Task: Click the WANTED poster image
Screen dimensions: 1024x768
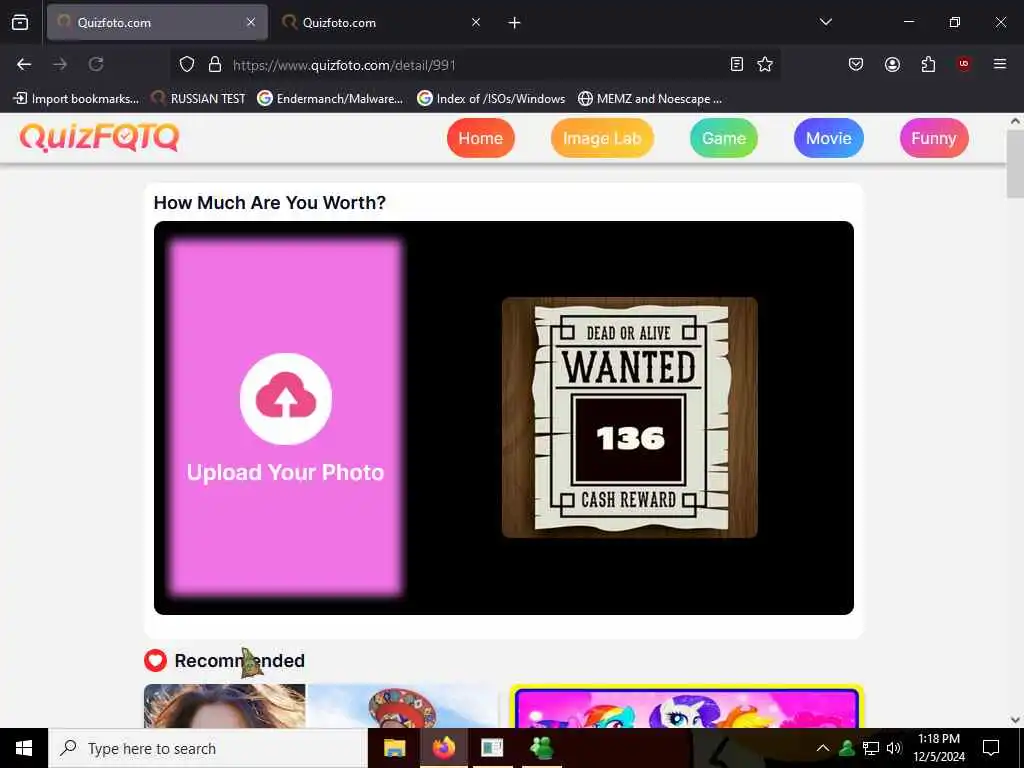Action: pos(630,417)
